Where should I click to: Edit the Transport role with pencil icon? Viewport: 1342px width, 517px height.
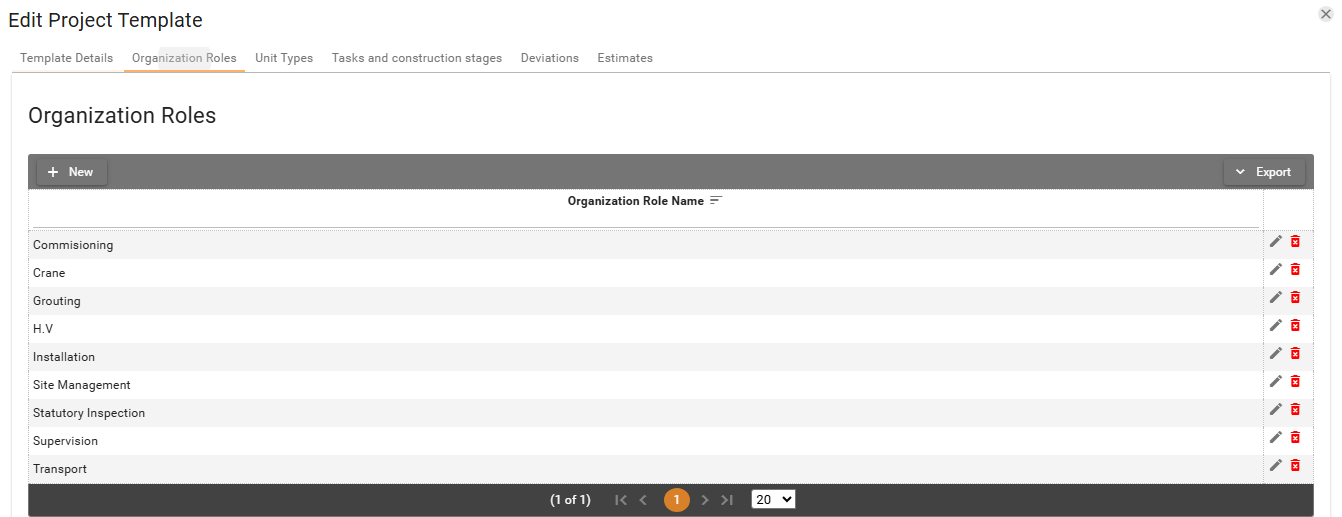[x=1275, y=465]
